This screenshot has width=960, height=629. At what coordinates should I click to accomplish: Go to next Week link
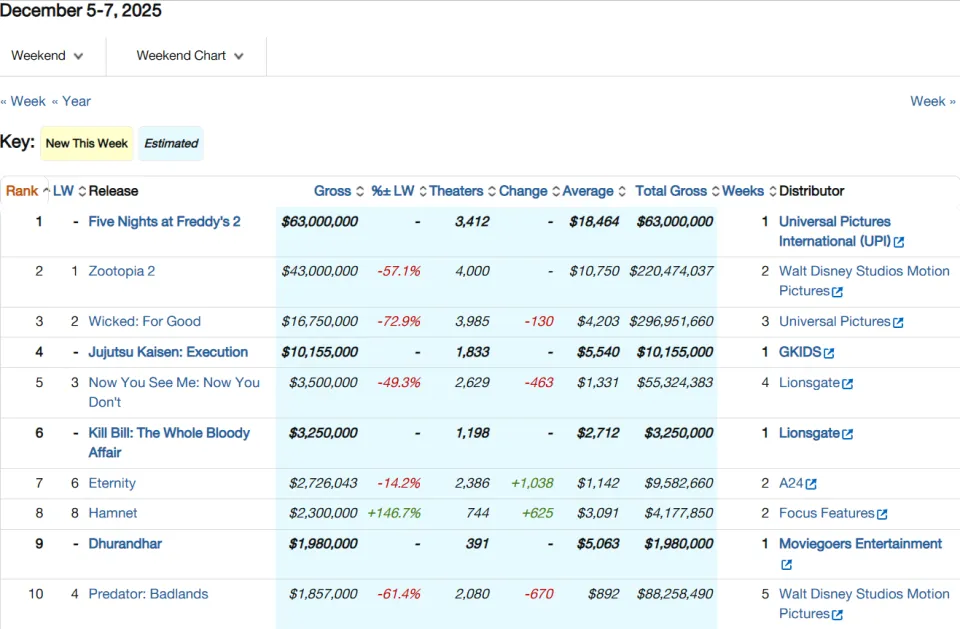[932, 101]
